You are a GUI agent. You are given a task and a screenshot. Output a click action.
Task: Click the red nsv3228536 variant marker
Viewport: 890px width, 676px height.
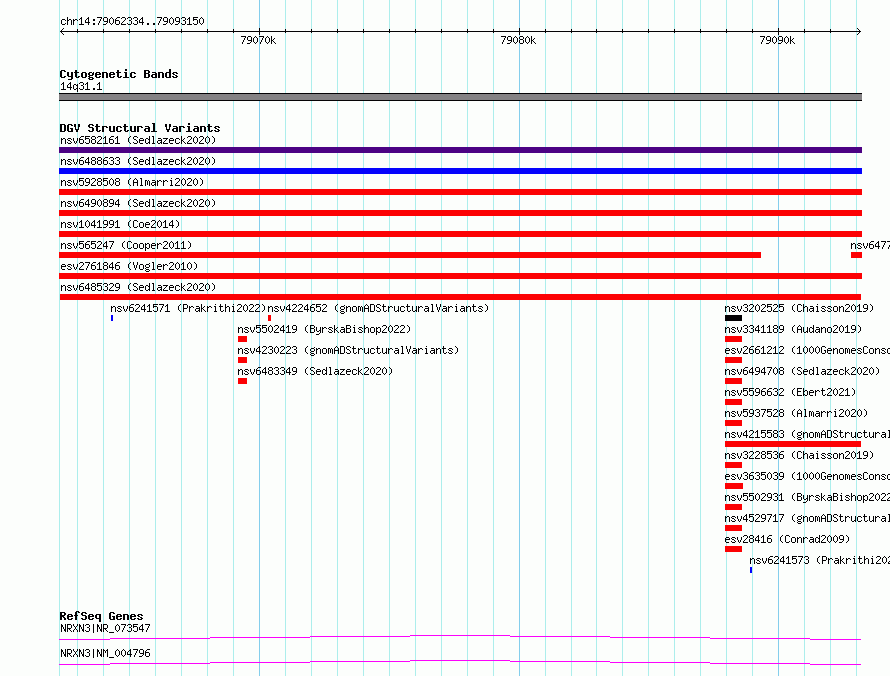(733, 465)
